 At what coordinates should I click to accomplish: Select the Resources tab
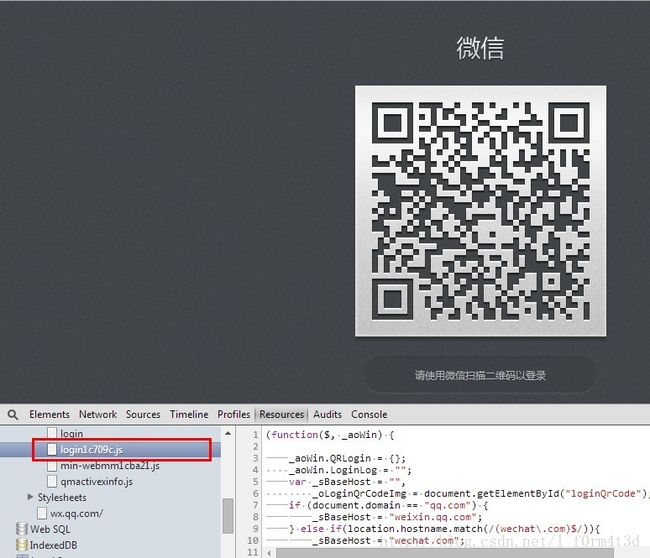(281, 414)
